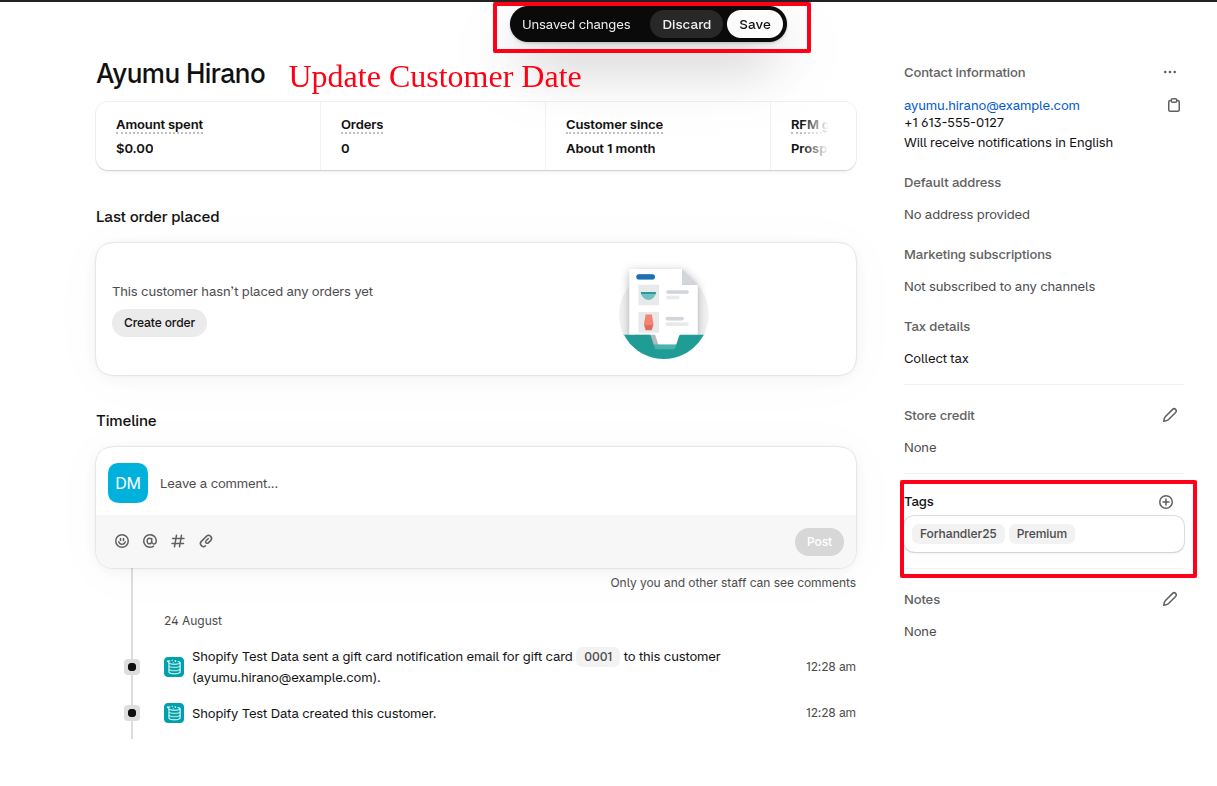Click the '24 August' timeline date
The image size is (1217, 786).
(x=193, y=621)
